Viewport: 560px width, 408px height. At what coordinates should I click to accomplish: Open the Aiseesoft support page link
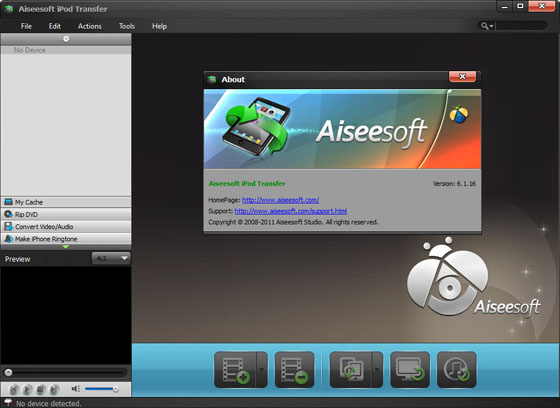pyautogui.click(x=290, y=211)
